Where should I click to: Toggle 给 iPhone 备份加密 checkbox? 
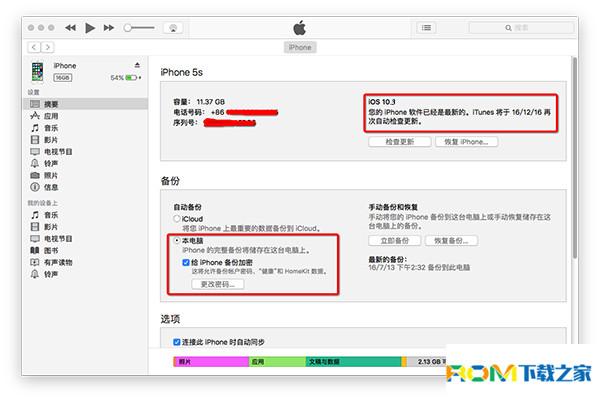point(186,262)
